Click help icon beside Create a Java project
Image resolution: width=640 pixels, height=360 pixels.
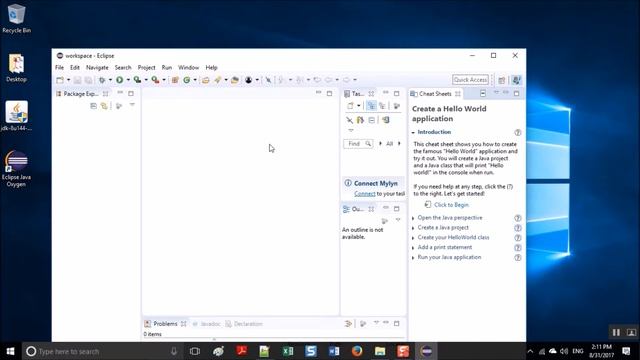pyautogui.click(x=518, y=228)
